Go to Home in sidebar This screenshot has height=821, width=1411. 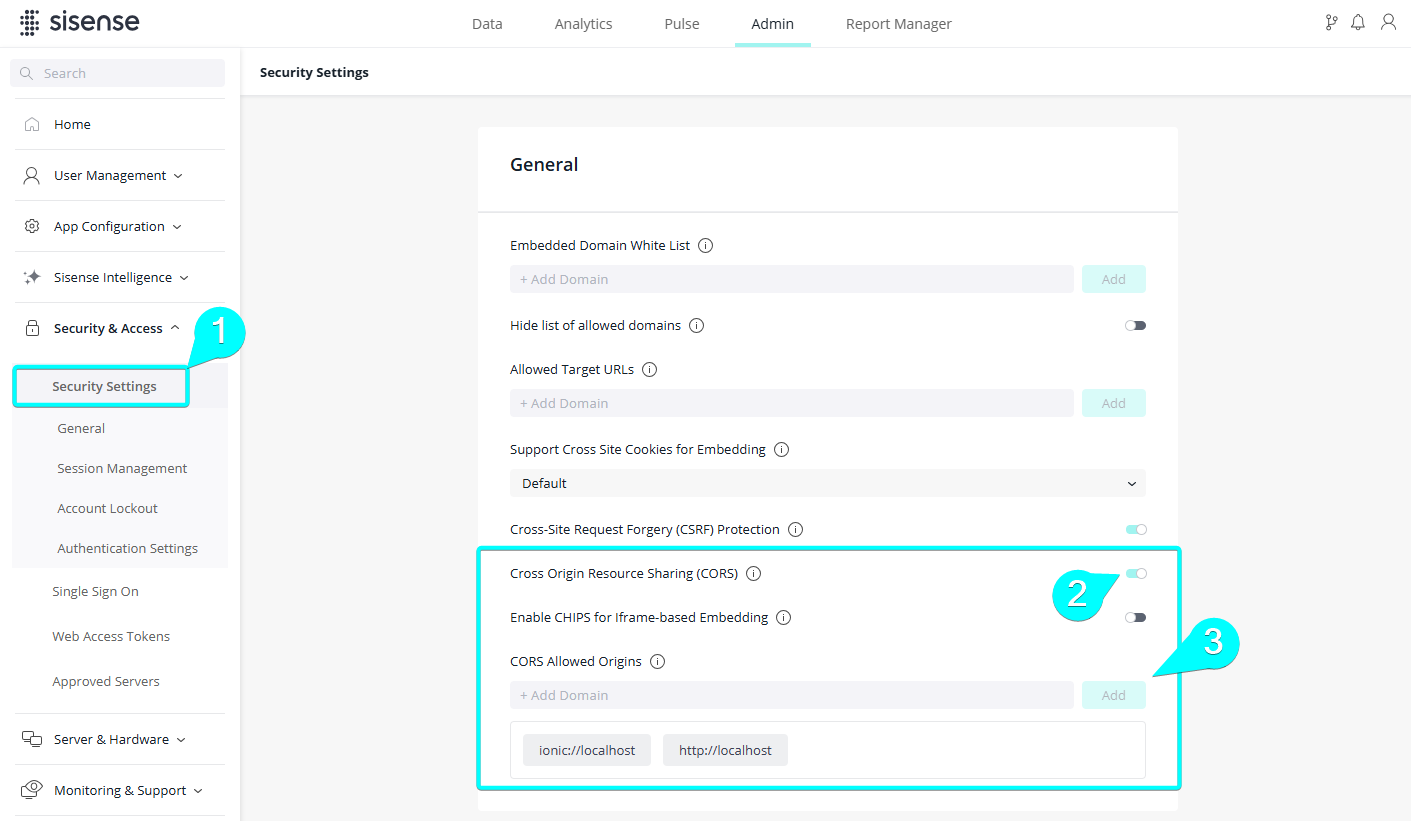(x=72, y=124)
